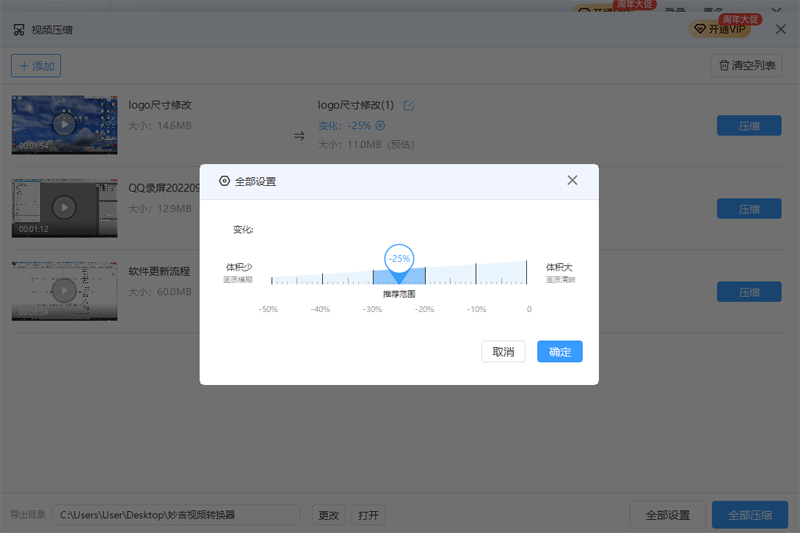
Task: Click the 变化: -25% link text
Action: [x=344, y=125]
